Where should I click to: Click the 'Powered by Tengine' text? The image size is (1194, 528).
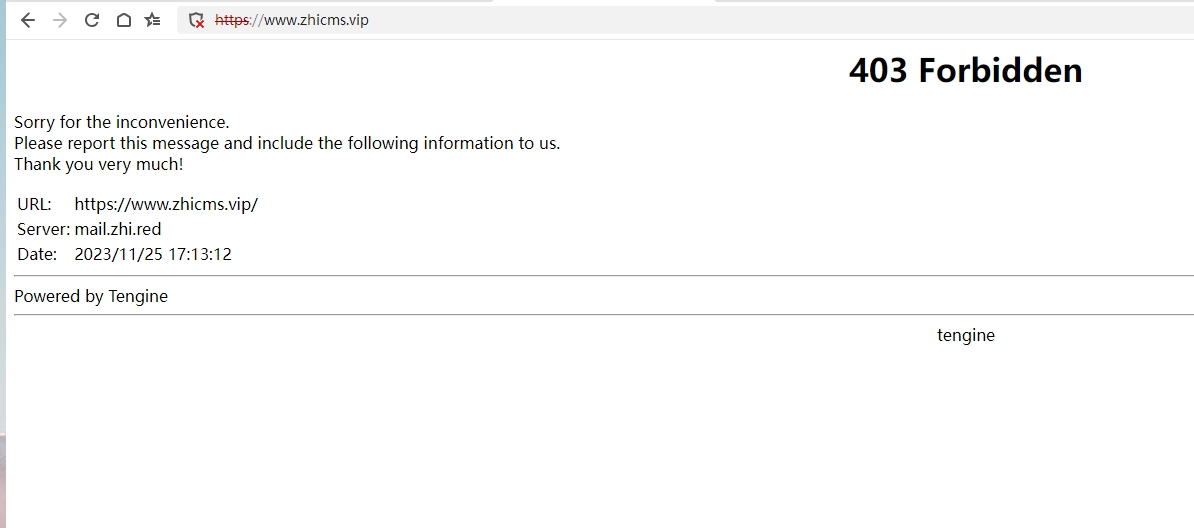(91, 296)
